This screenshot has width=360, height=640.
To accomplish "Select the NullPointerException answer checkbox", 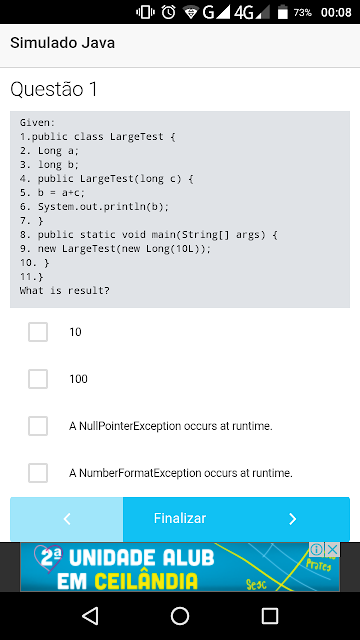I will pyautogui.click(x=38, y=426).
